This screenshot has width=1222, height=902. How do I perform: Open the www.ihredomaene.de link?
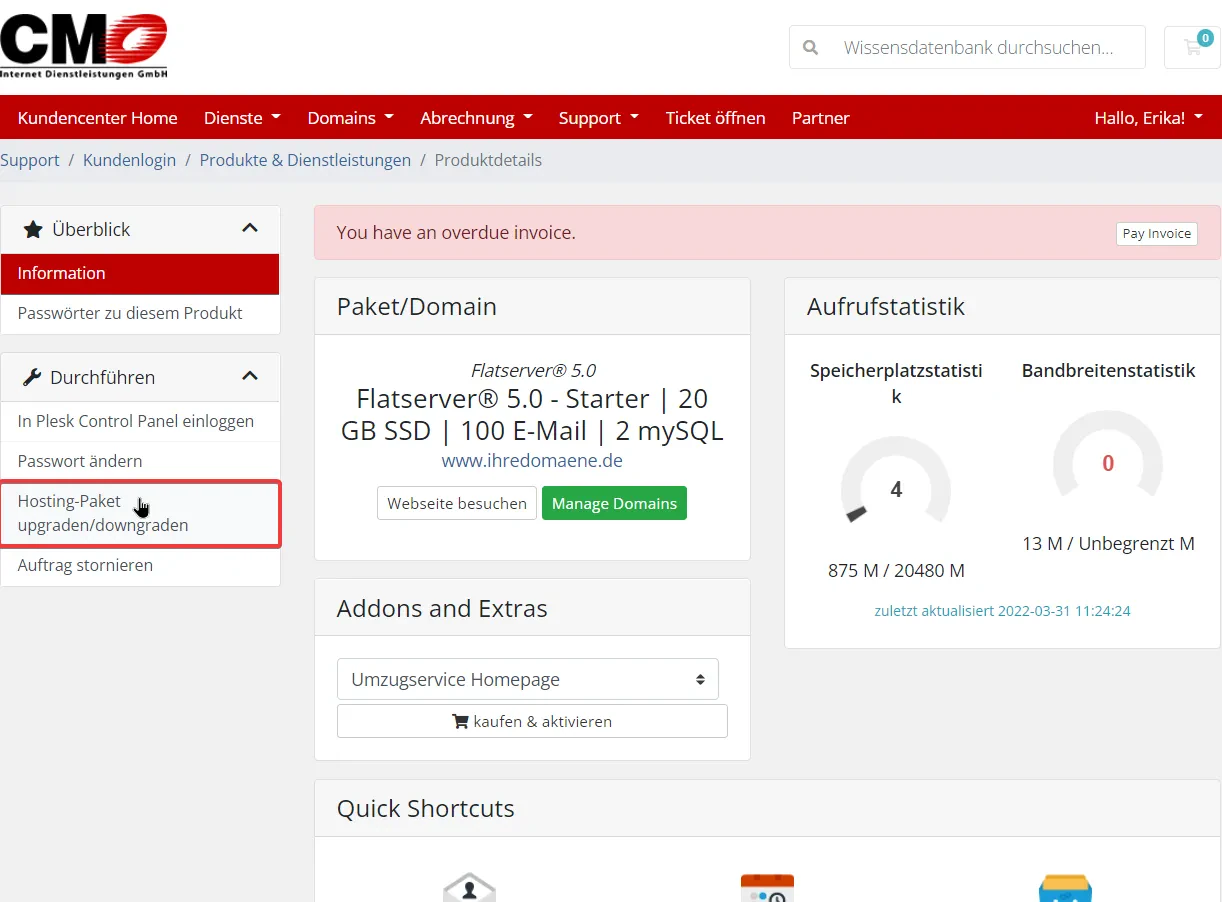tap(532, 461)
